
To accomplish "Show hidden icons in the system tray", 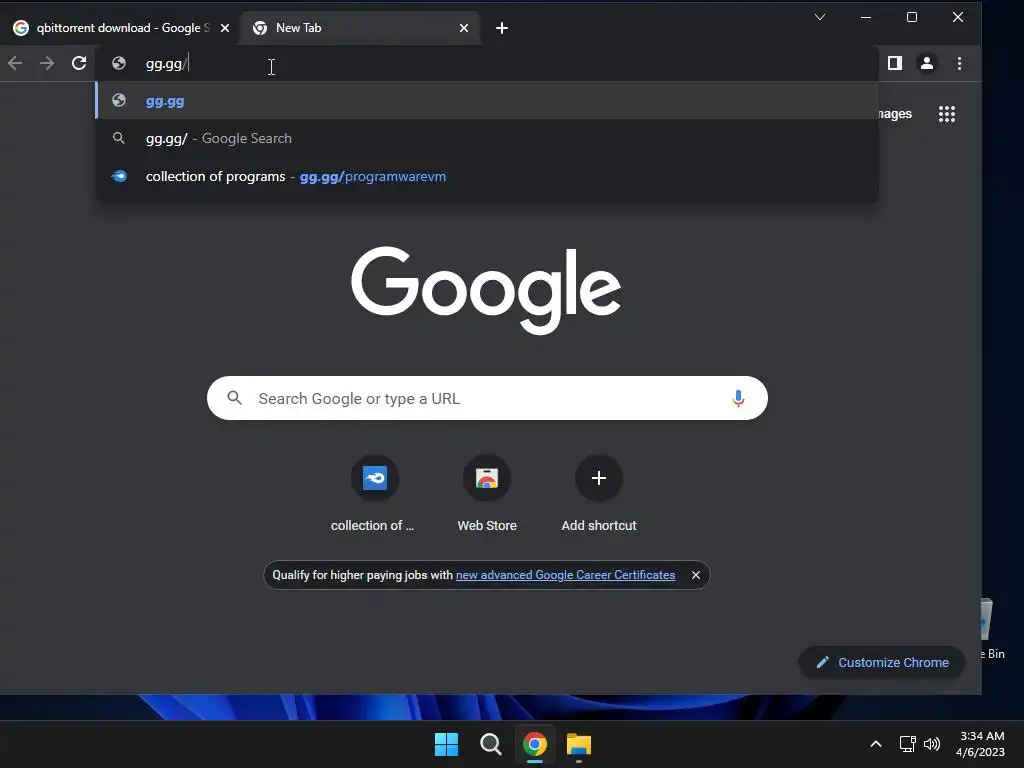I will tap(876, 744).
